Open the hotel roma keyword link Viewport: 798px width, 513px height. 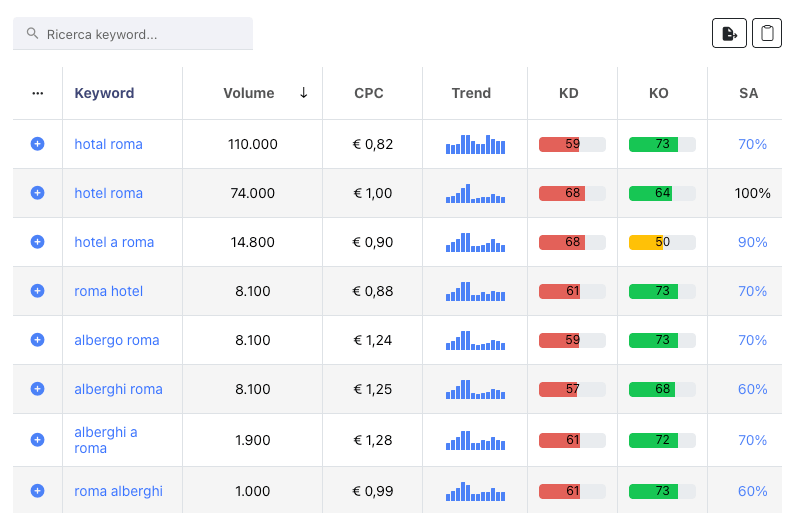tap(108, 193)
